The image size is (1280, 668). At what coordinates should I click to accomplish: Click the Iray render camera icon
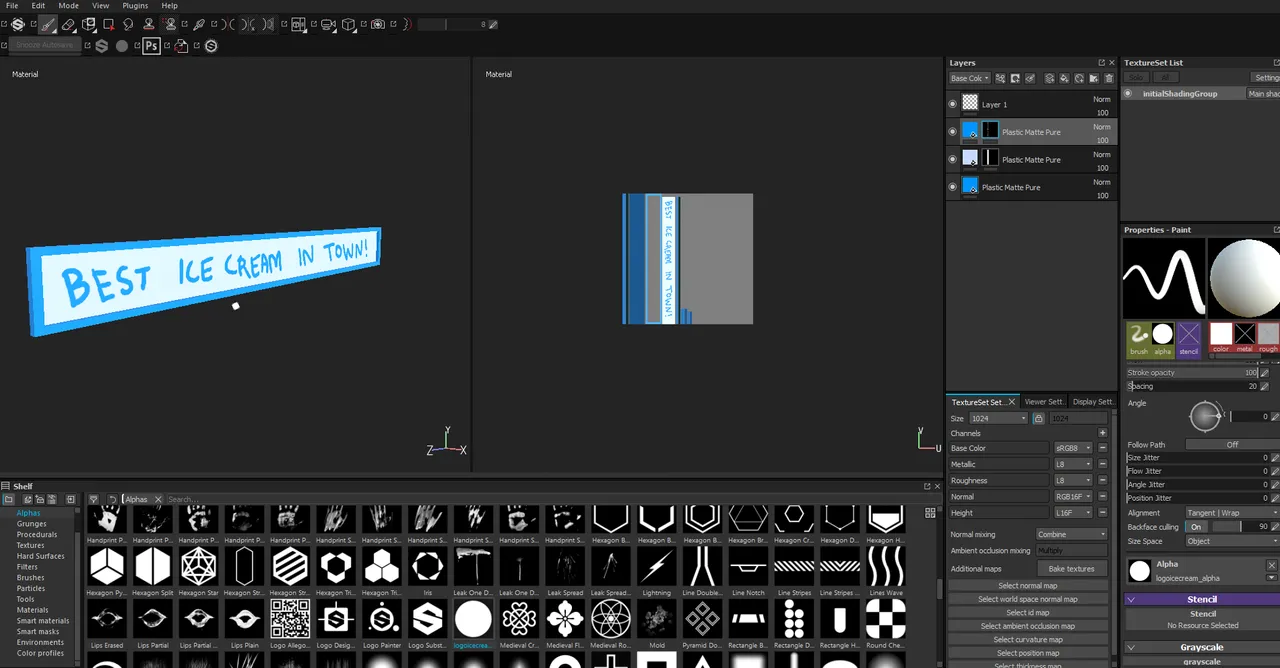[378, 25]
